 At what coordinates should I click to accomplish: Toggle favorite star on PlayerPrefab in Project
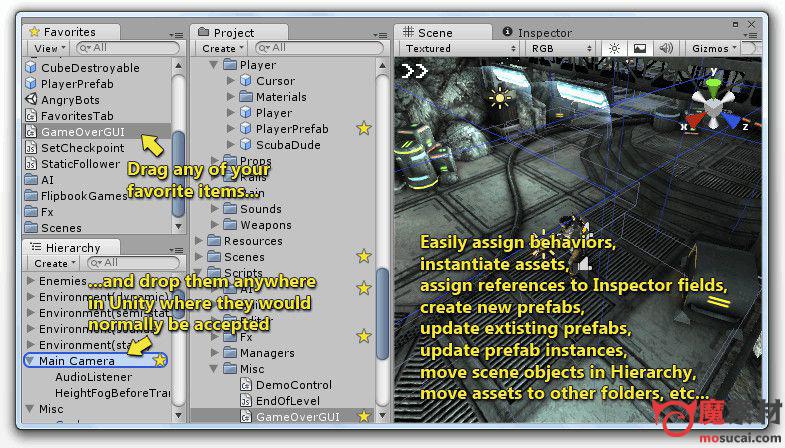tap(364, 129)
